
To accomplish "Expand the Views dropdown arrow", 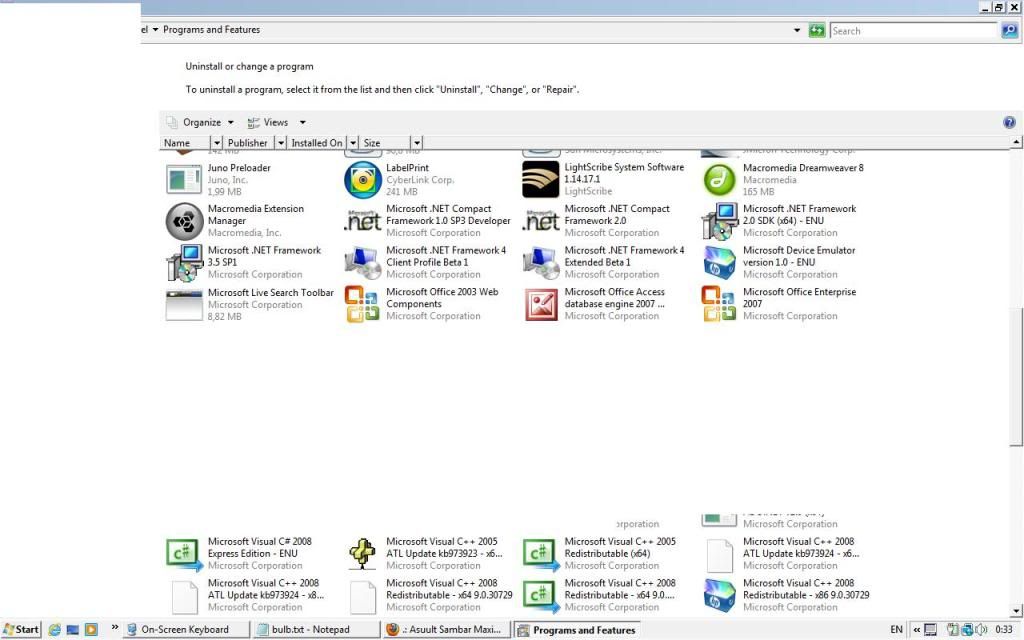I will (x=302, y=122).
